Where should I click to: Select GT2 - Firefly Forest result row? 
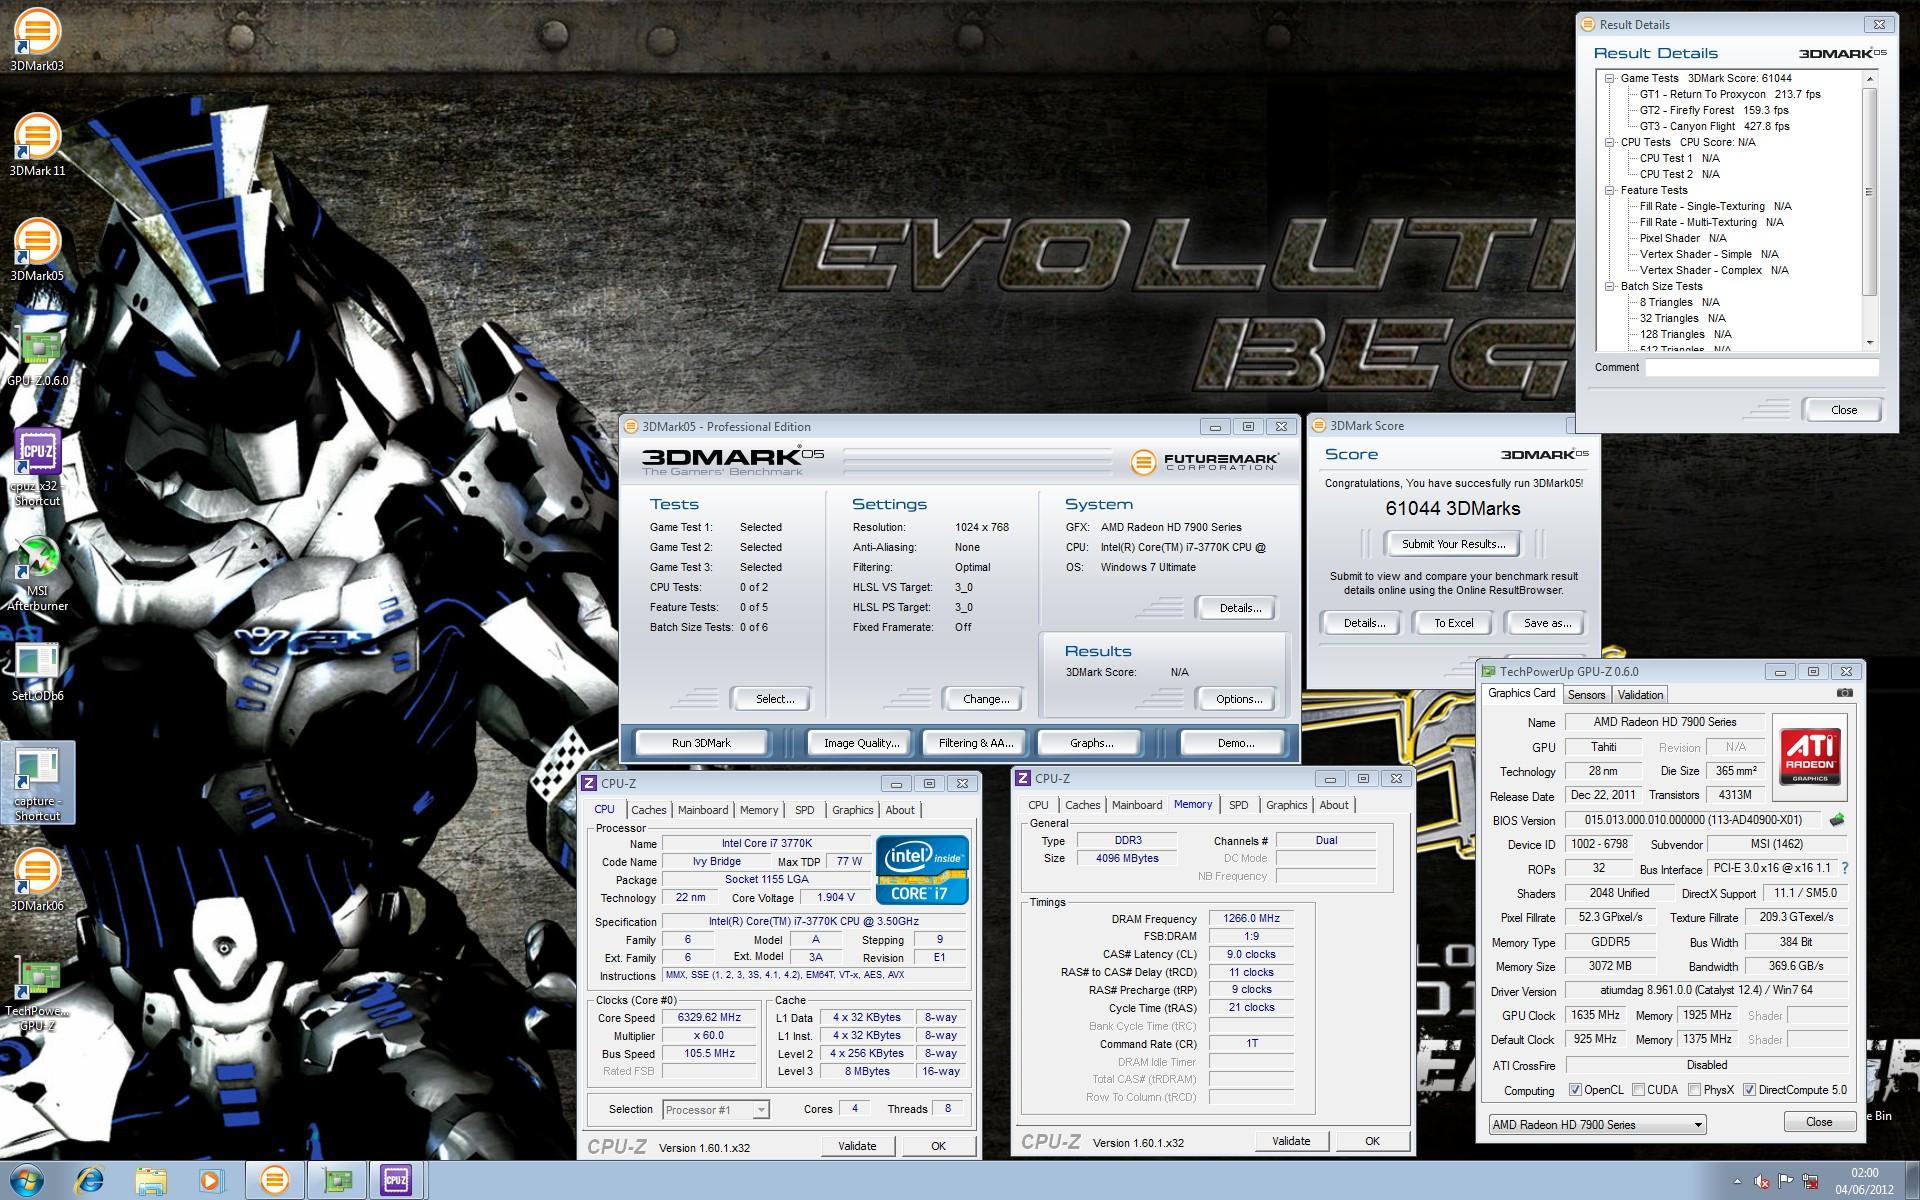(x=1713, y=110)
